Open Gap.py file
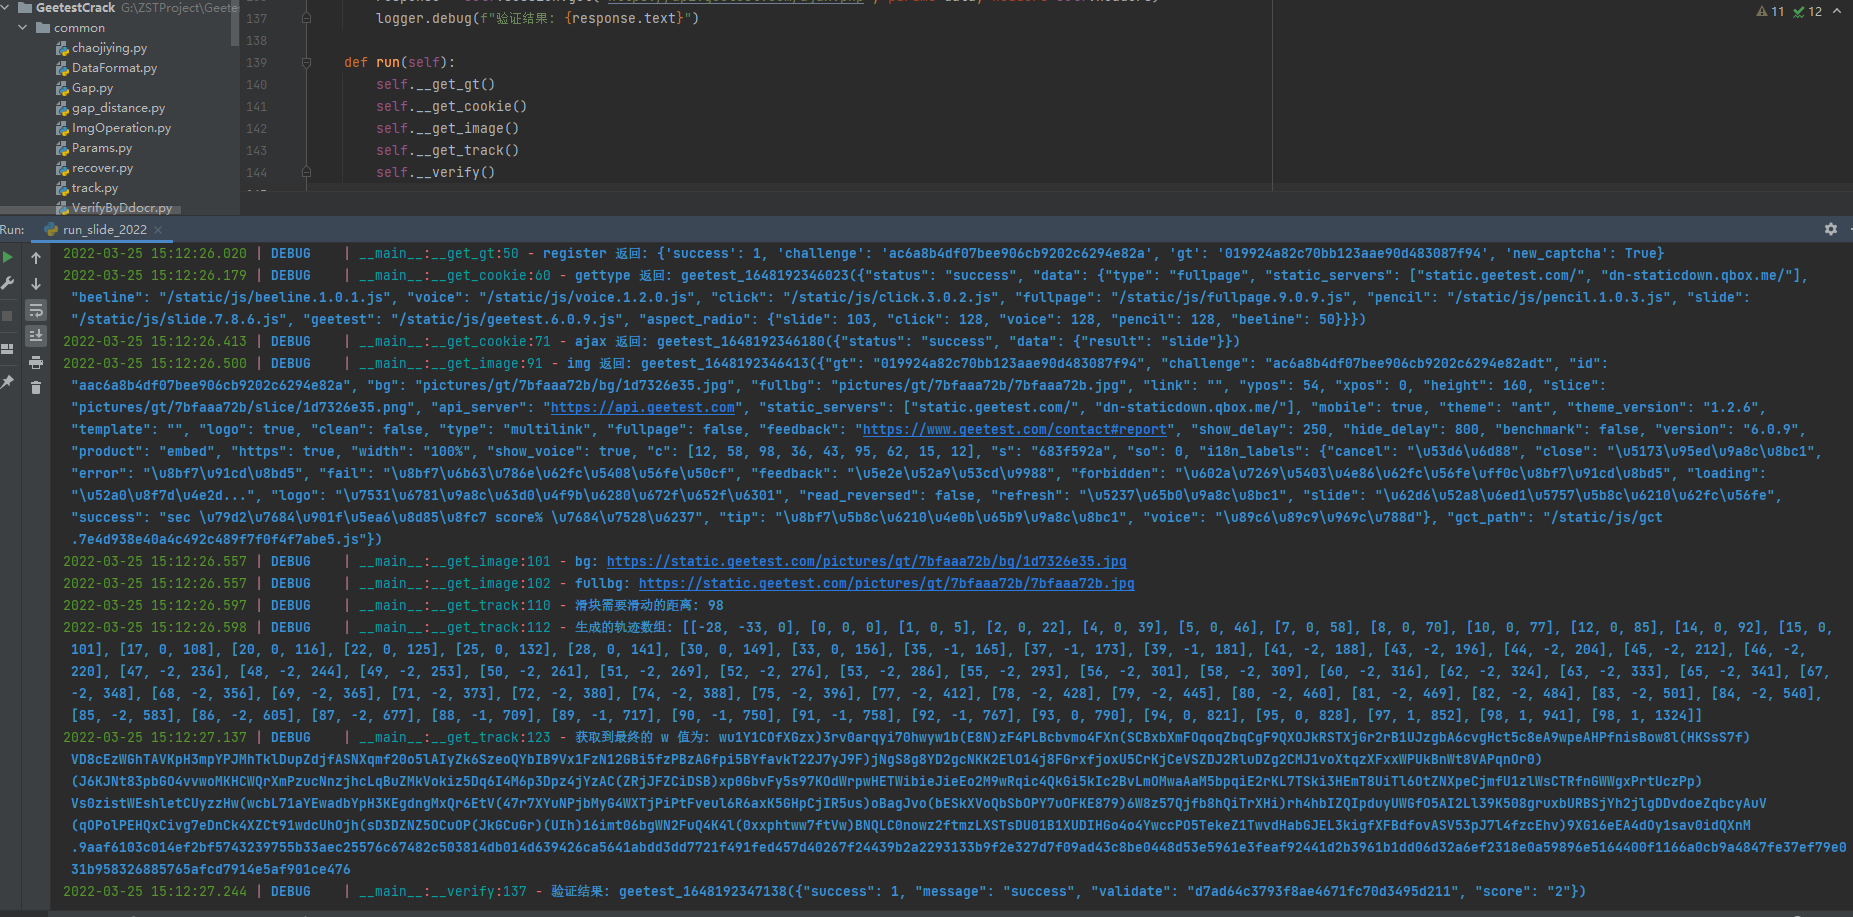This screenshot has width=1853, height=917. coord(92,88)
